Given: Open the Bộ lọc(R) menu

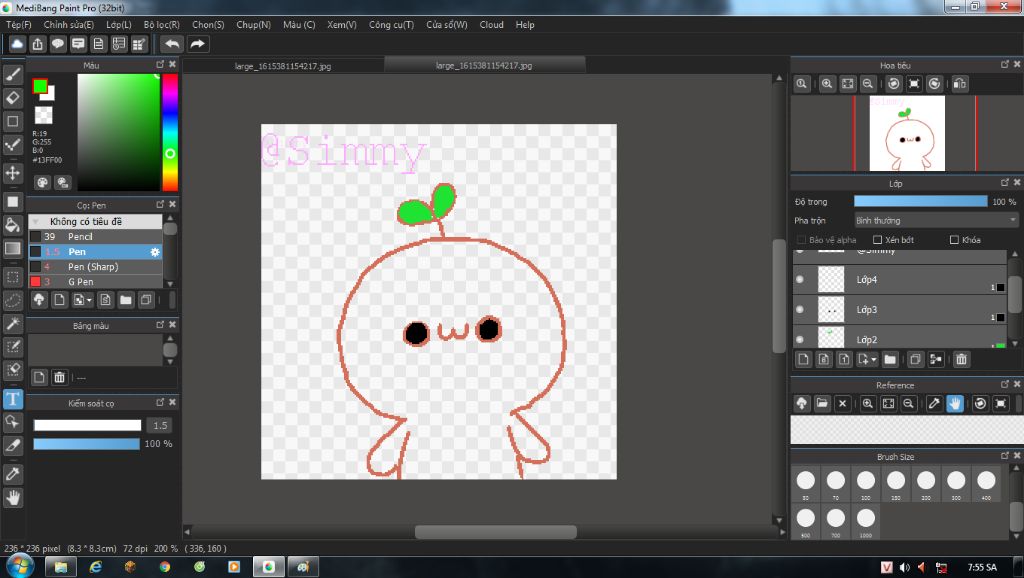Looking at the screenshot, I should coord(162,25).
